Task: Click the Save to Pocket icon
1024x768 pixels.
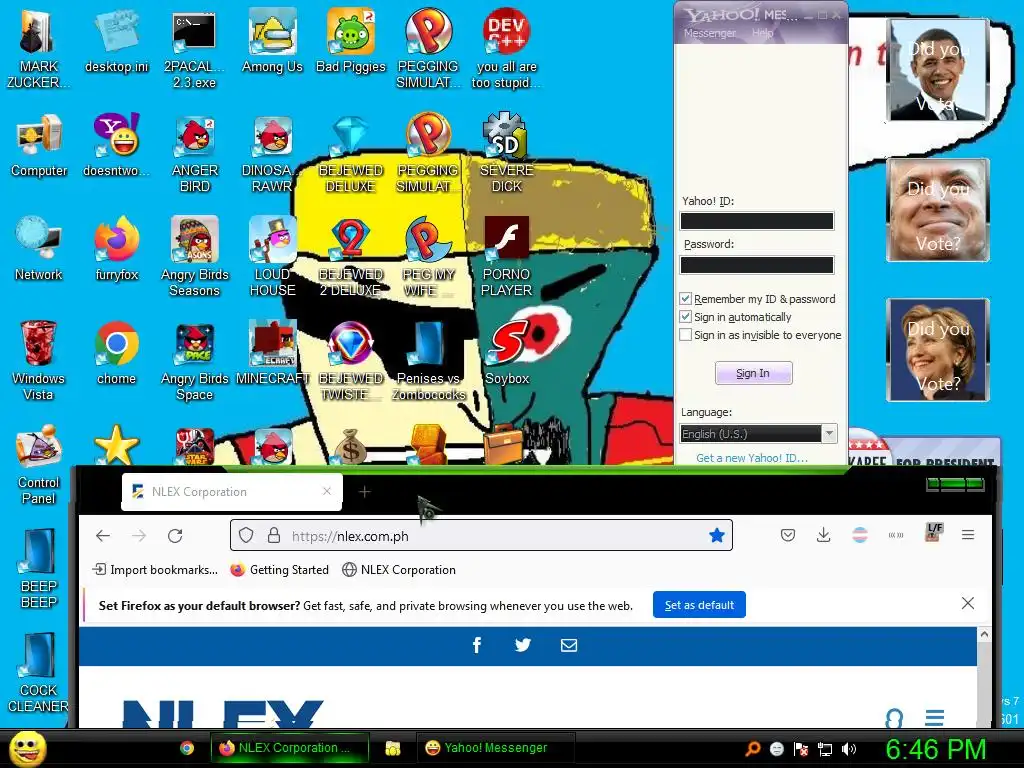Action: coord(788,536)
